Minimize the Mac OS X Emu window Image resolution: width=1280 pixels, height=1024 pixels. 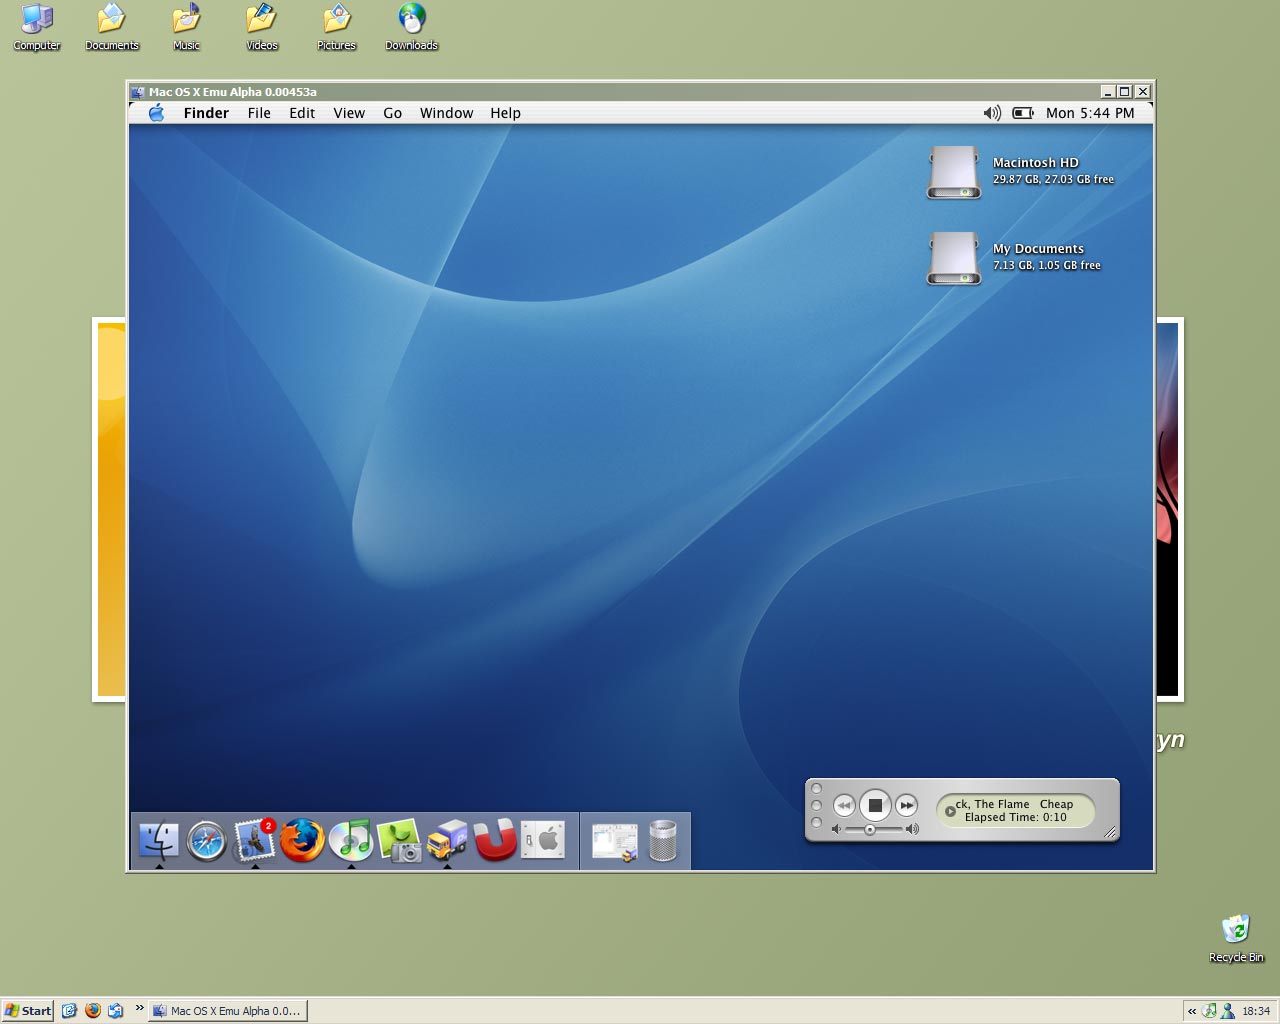pyautogui.click(x=1107, y=91)
